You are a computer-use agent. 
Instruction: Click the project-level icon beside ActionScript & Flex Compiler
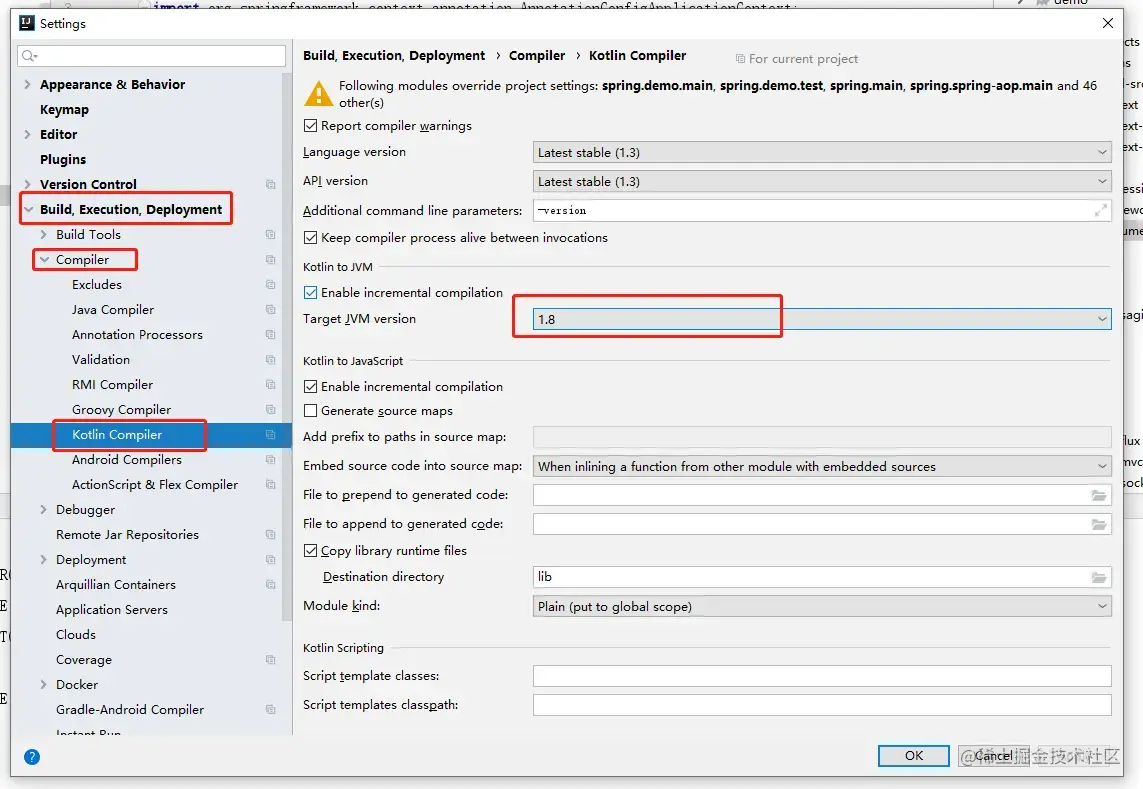point(270,485)
